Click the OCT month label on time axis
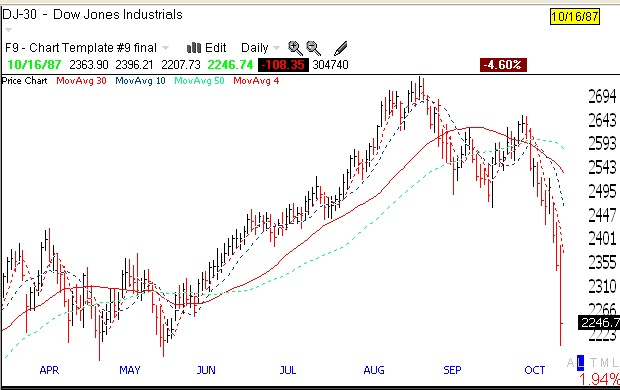This screenshot has width=620, height=390. click(x=535, y=370)
